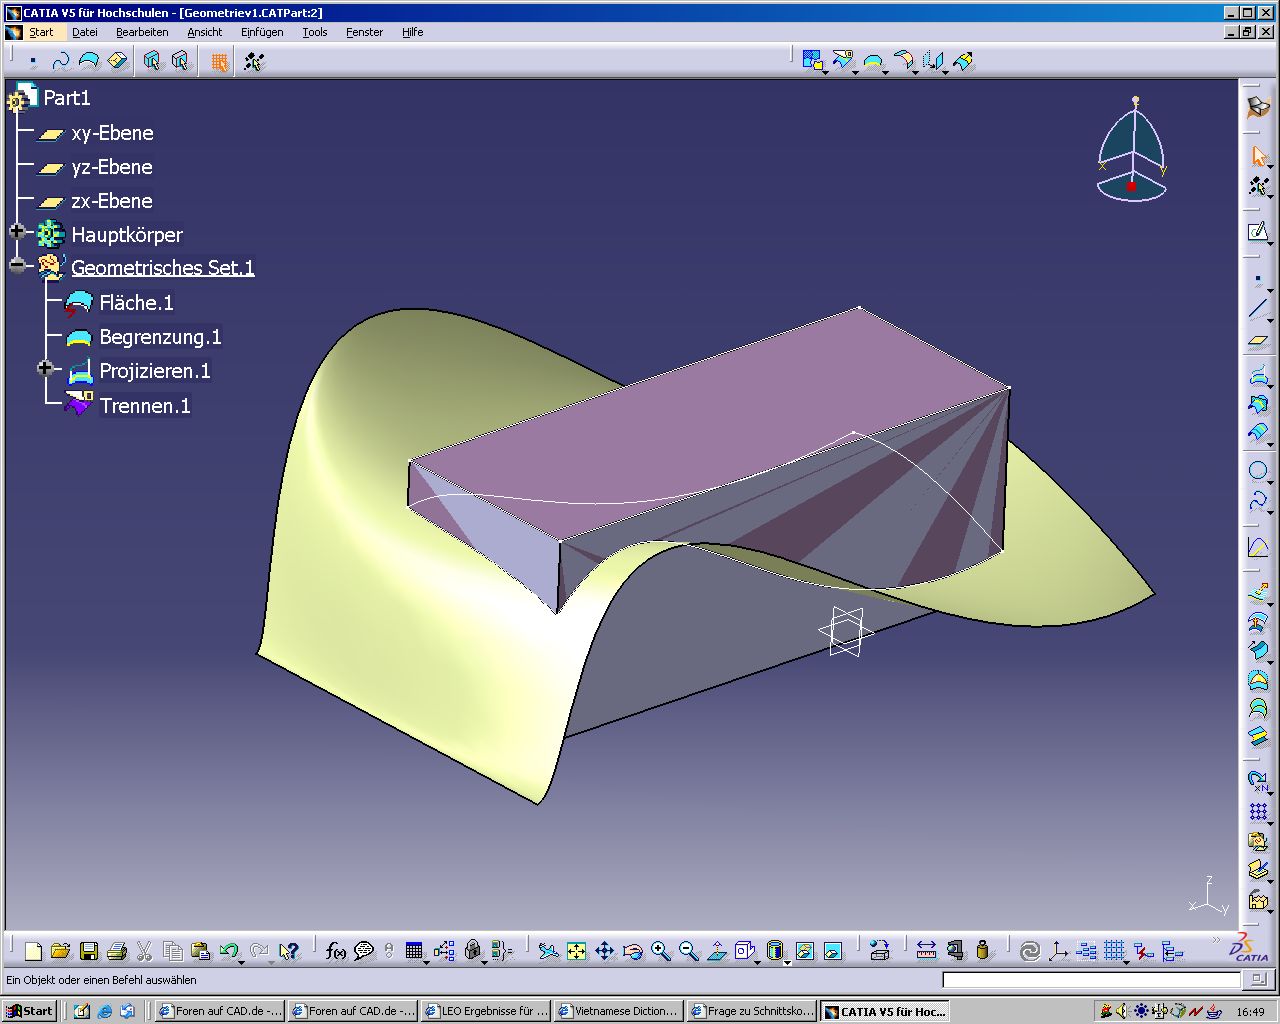This screenshot has height=1024, width=1280.
Task: Click the What's This help cursor icon
Action: click(289, 950)
